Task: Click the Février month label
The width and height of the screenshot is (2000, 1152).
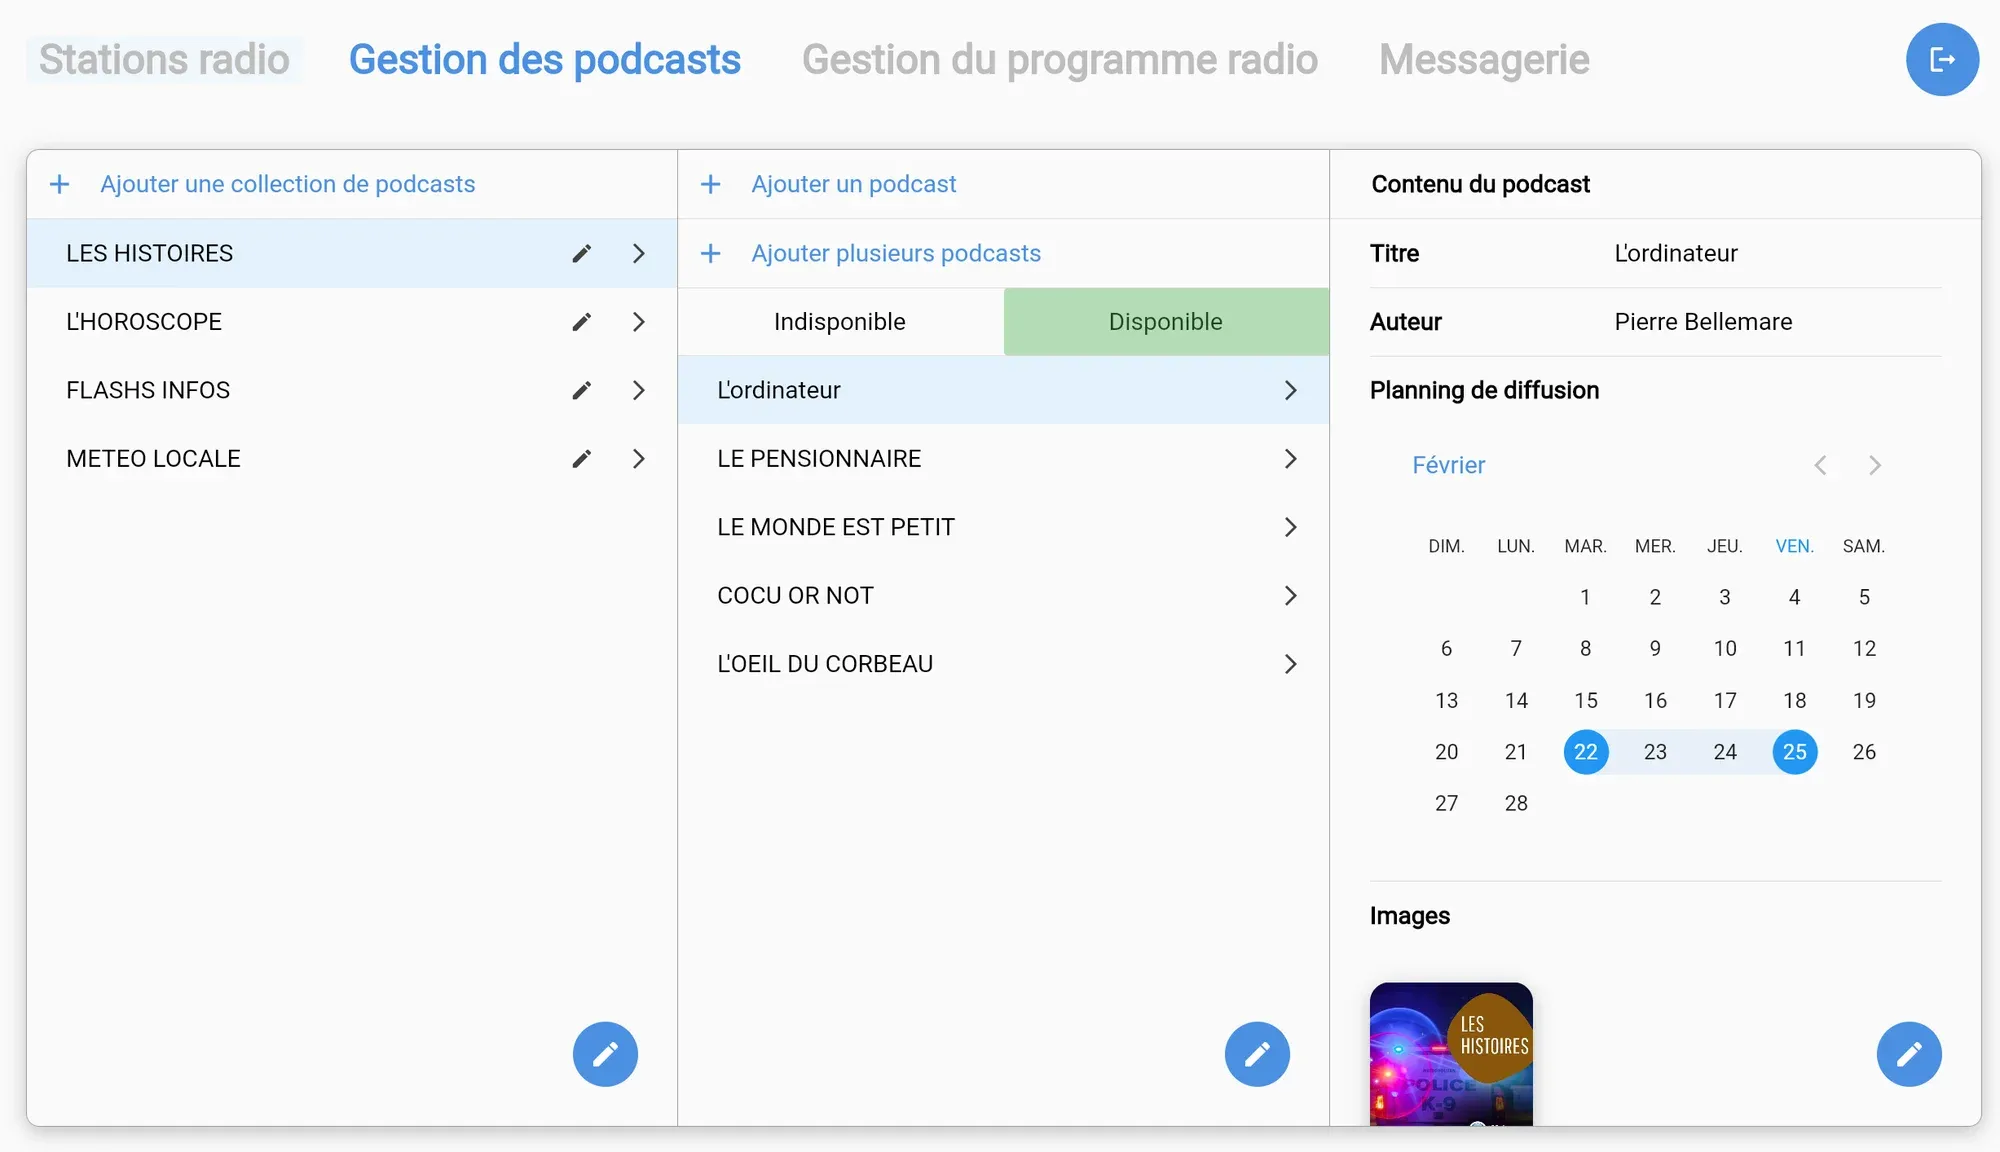Action: (x=1448, y=466)
